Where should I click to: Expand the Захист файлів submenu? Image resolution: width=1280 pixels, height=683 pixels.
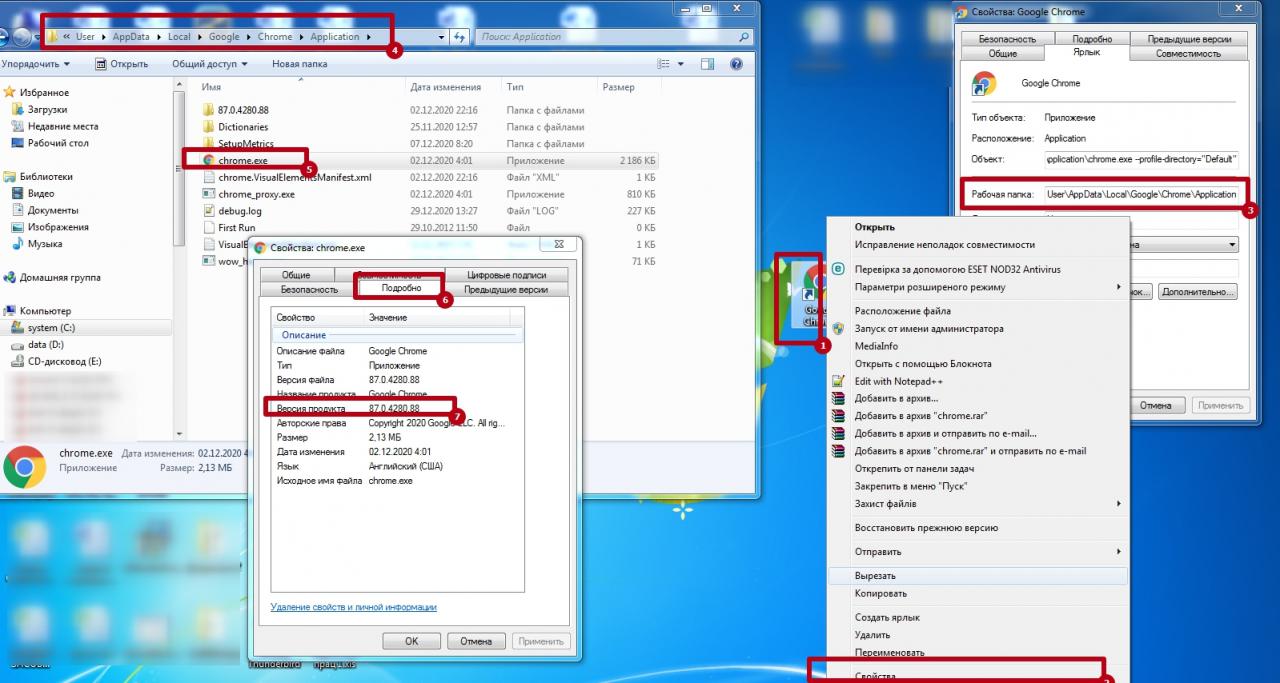pyautogui.click(x=1119, y=504)
